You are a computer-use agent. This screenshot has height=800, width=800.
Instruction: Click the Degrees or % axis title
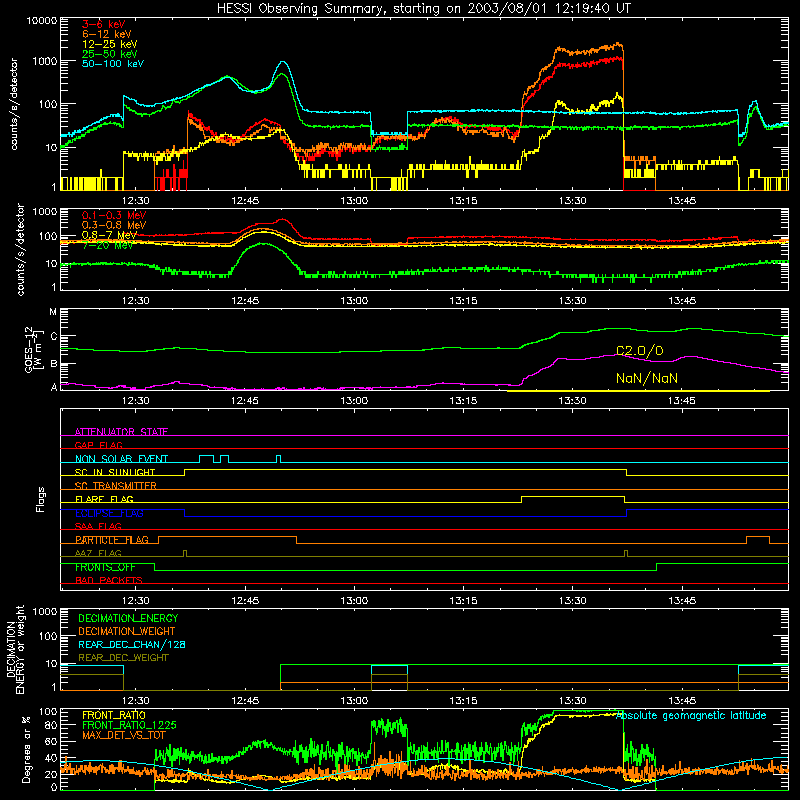coord(26,750)
